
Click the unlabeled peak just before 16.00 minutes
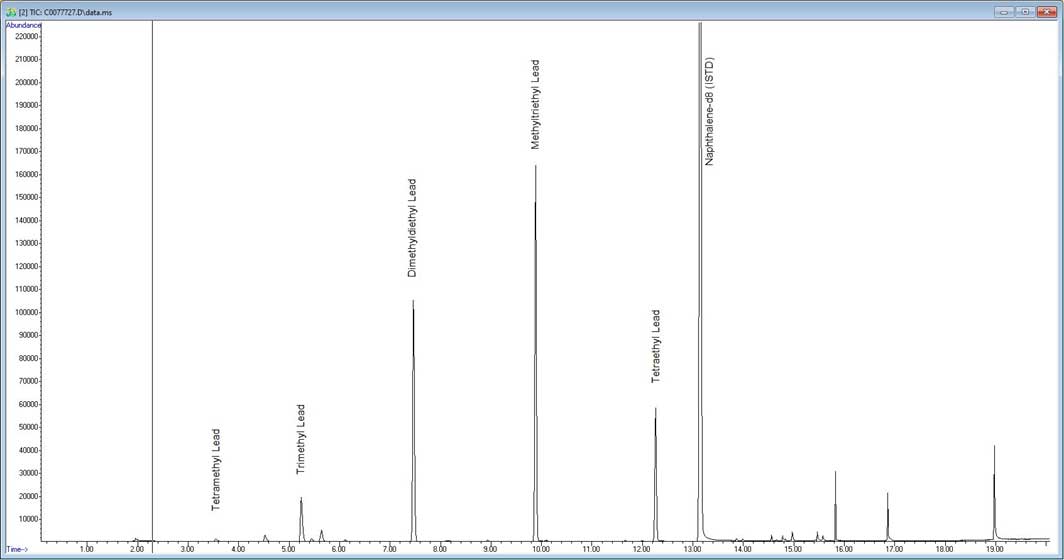[835, 473]
